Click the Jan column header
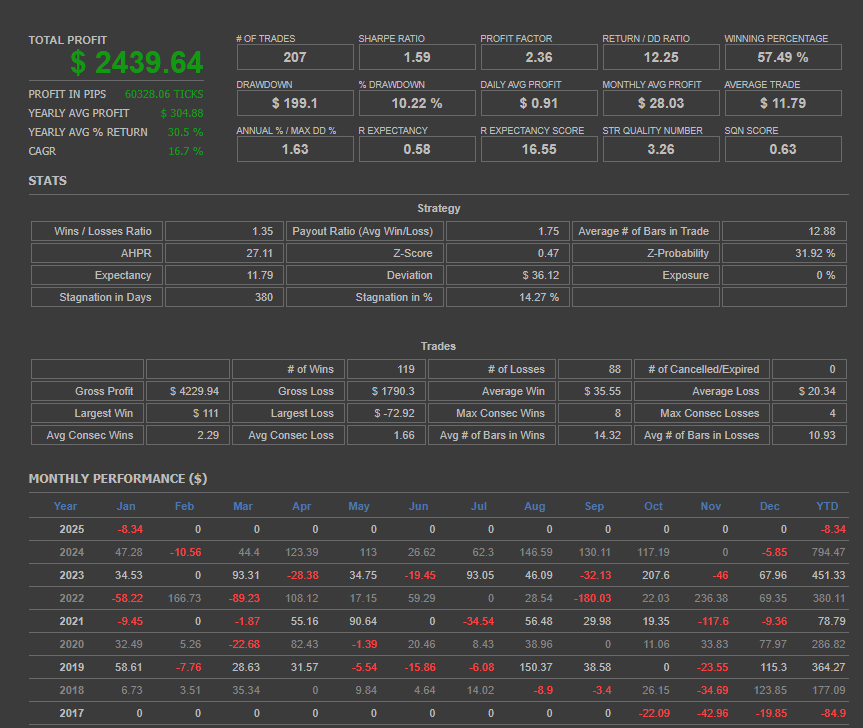 (x=126, y=506)
